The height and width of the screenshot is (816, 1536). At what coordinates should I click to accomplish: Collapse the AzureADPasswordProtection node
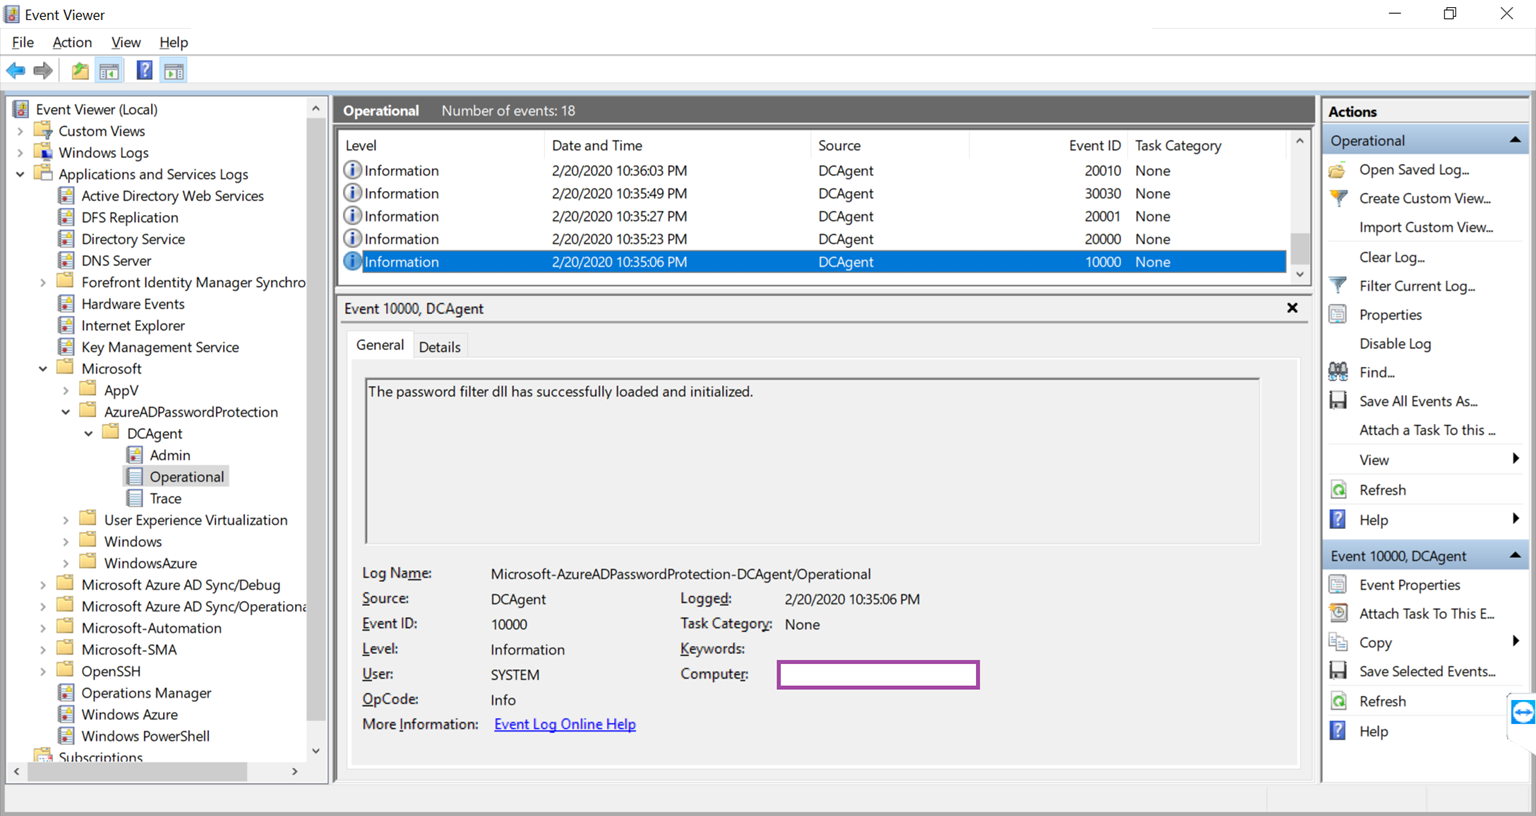click(66, 412)
